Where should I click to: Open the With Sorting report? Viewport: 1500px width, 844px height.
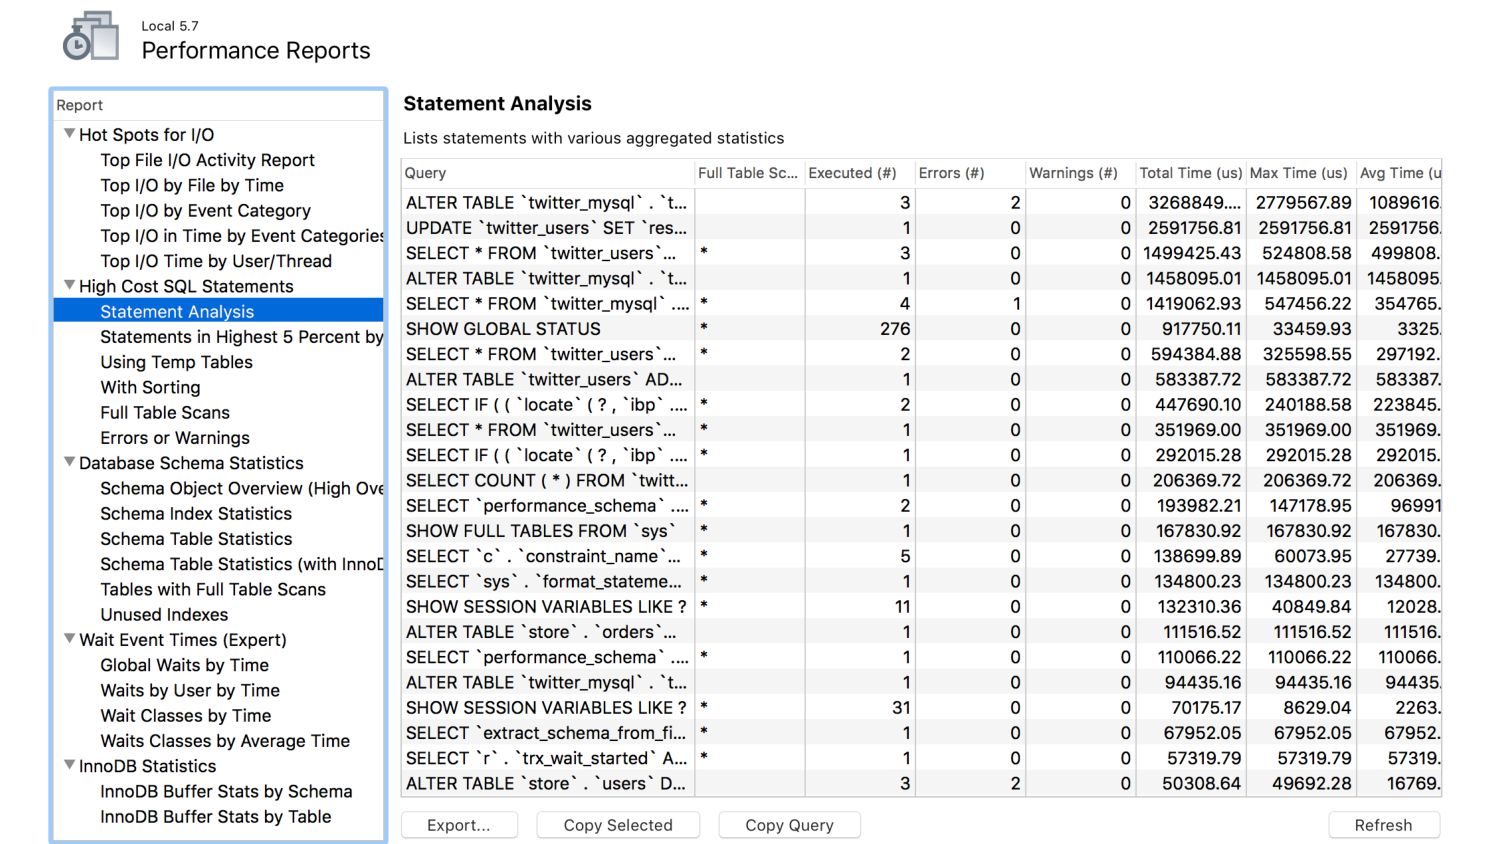pyautogui.click(x=150, y=387)
